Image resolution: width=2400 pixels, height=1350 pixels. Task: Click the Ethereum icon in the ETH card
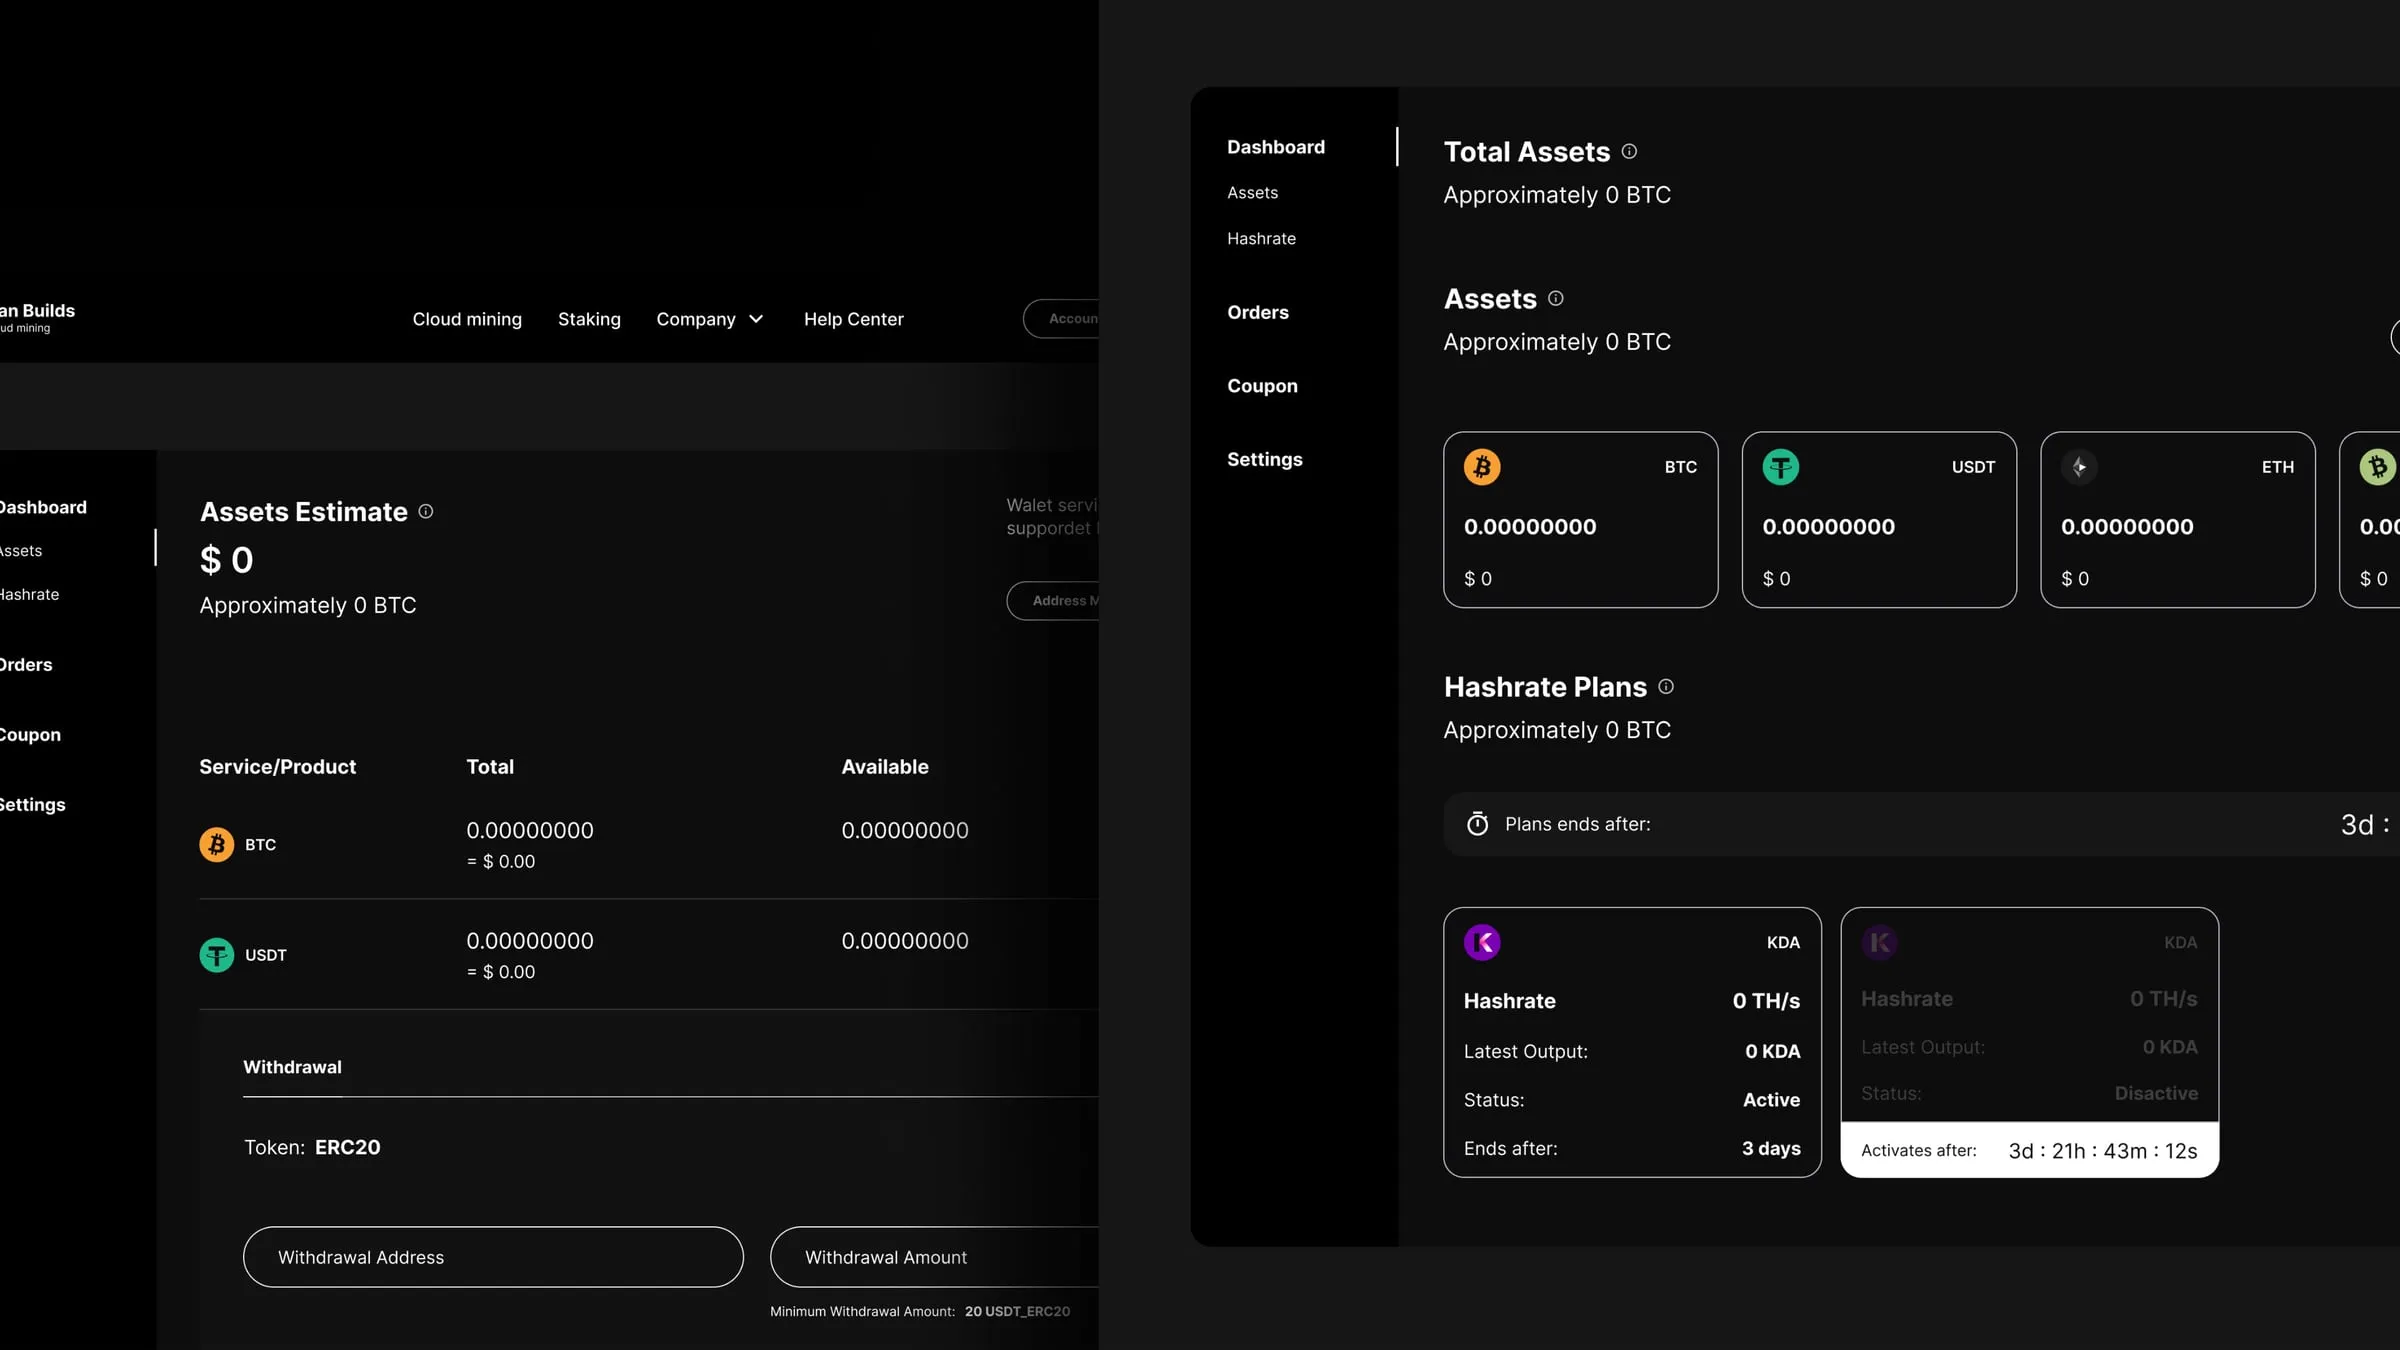2079,467
